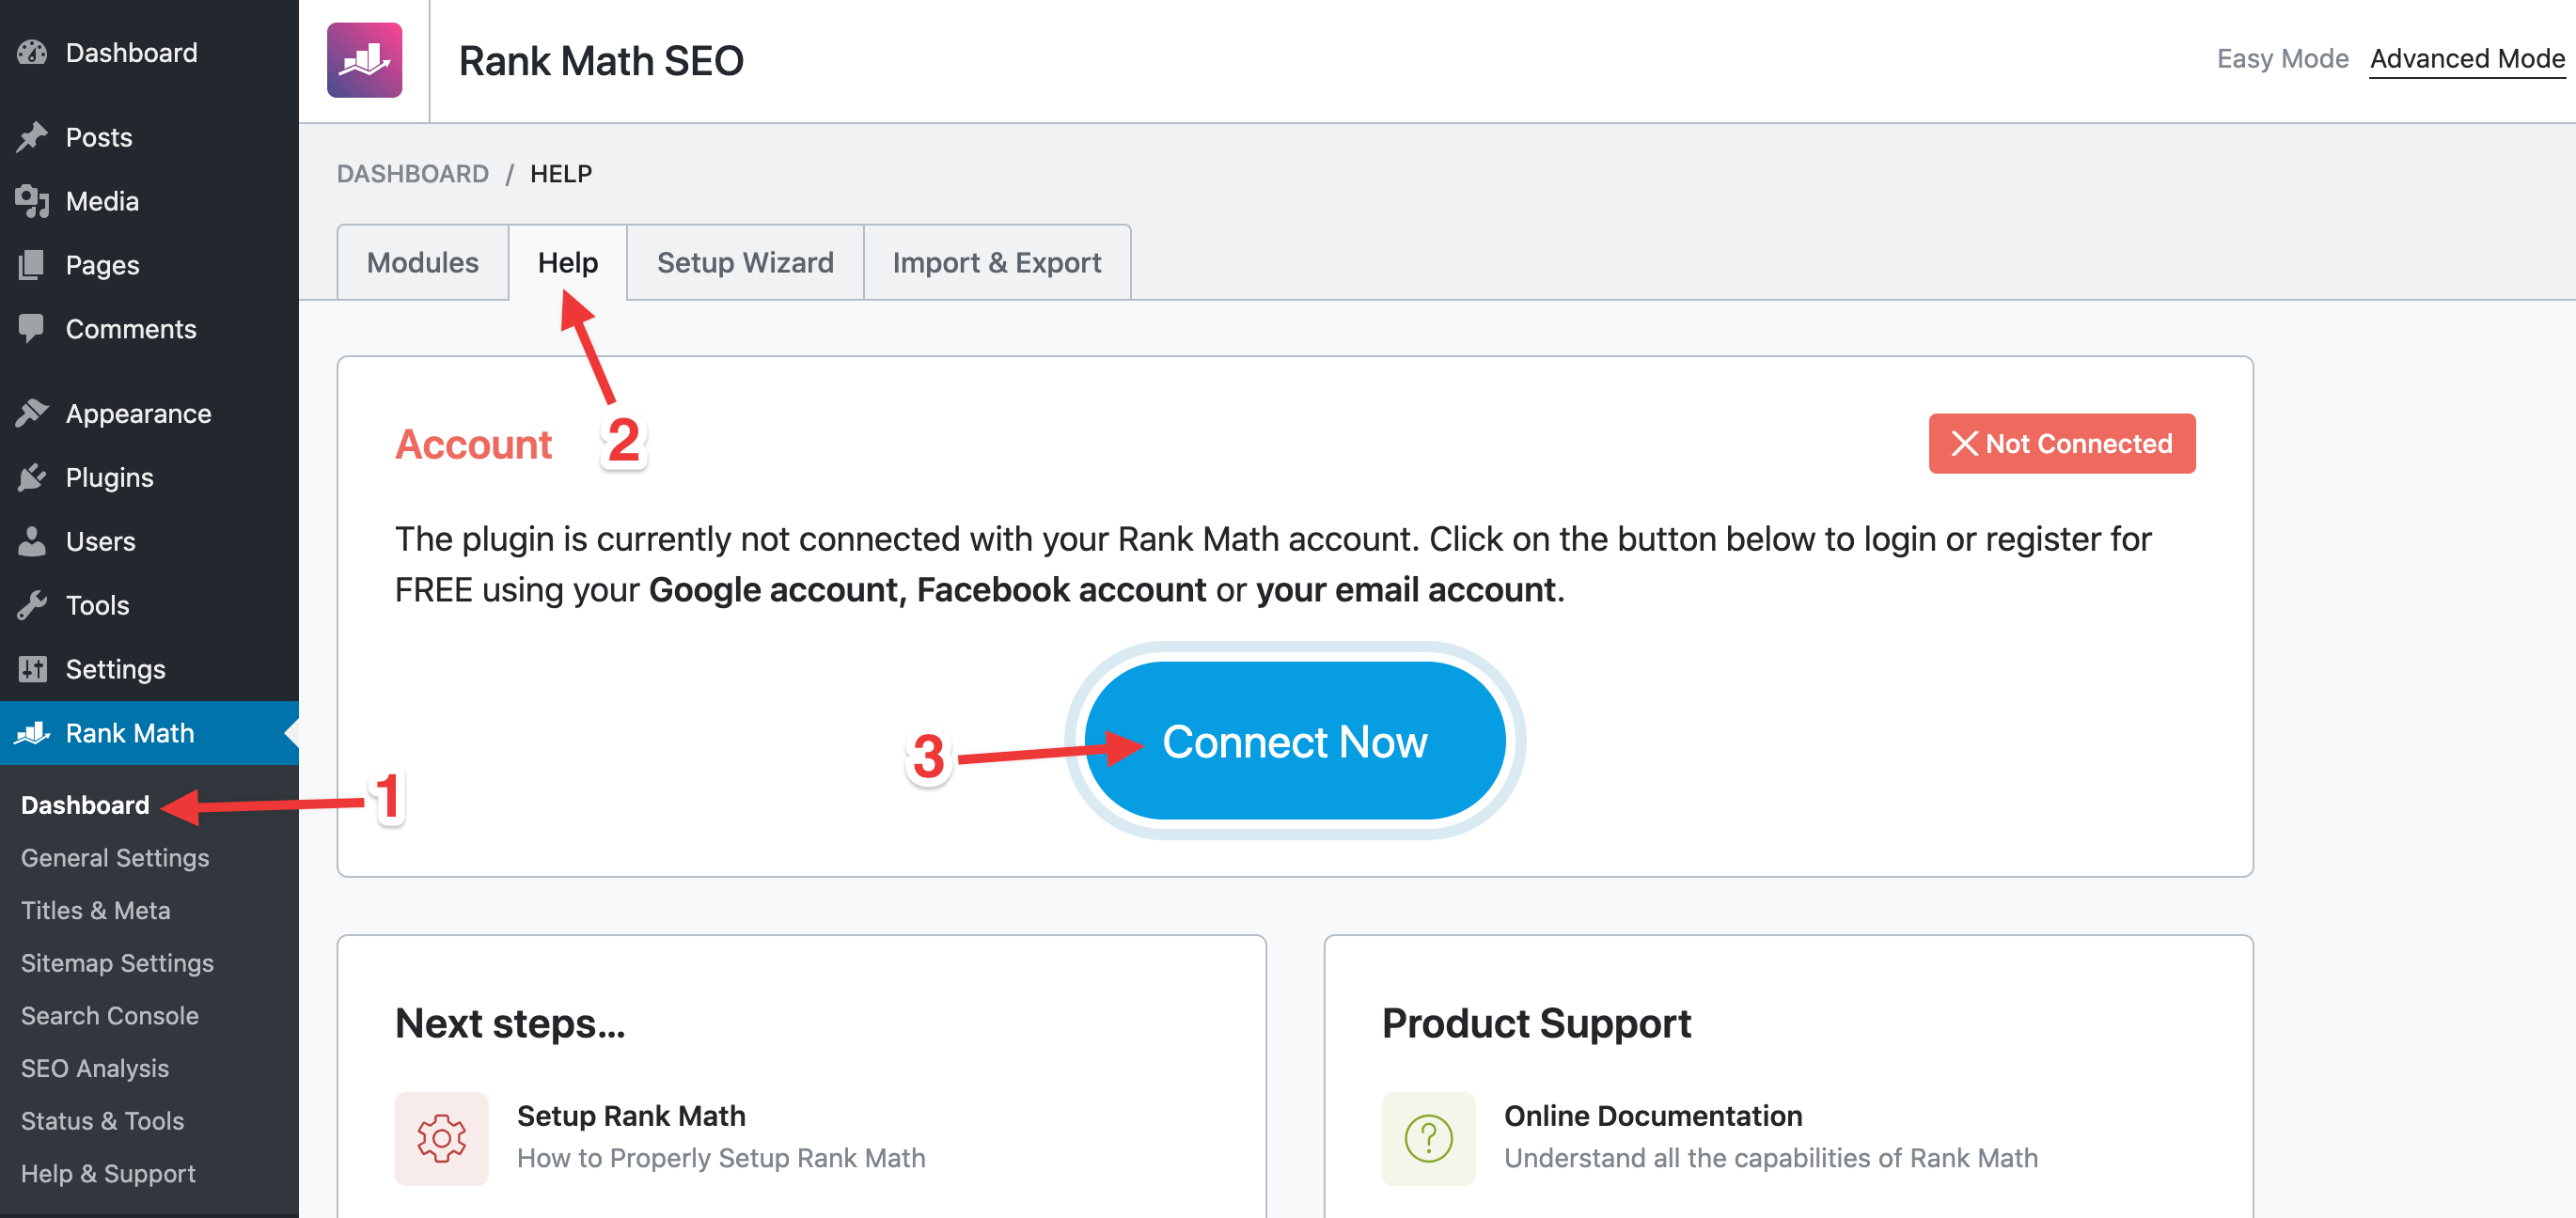Screen dimensions: 2576x1218
Task: Click the Media camera-note icon
Action: [x=32, y=200]
